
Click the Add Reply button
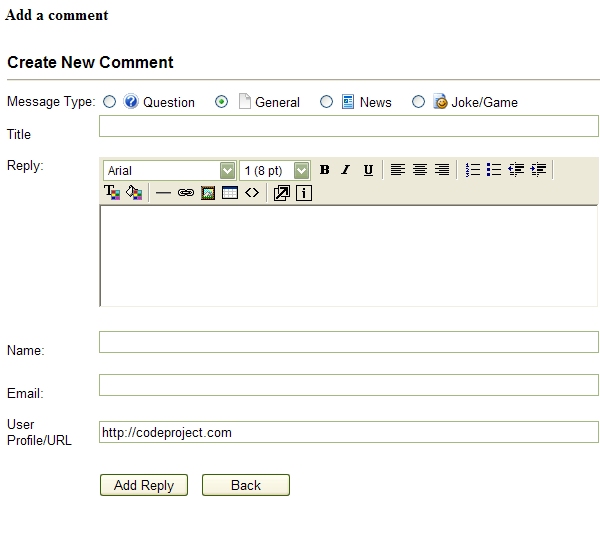(144, 485)
